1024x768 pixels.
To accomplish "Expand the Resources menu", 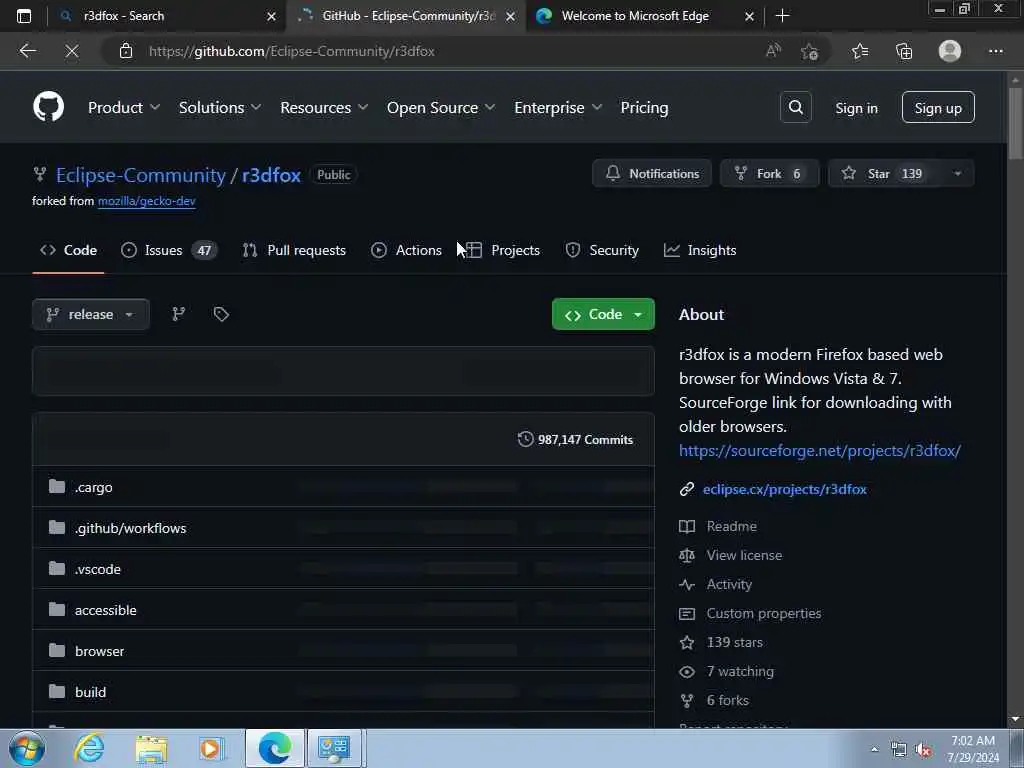I will (324, 107).
